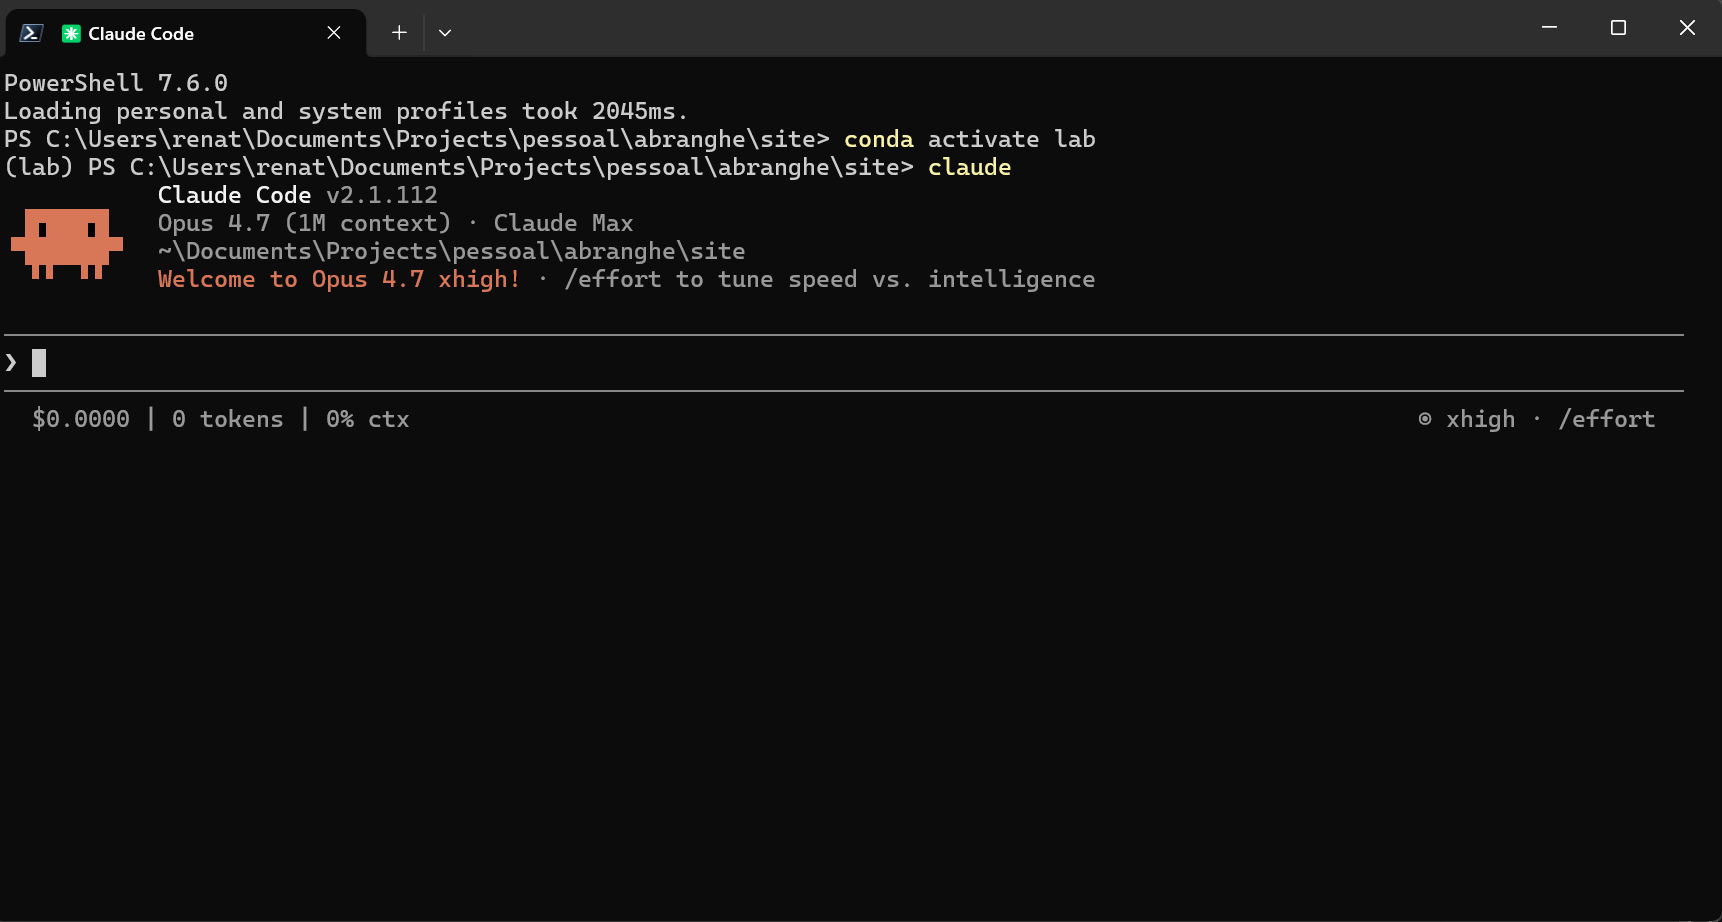
Task: Click the 0% ctx context indicator
Action: point(367,419)
